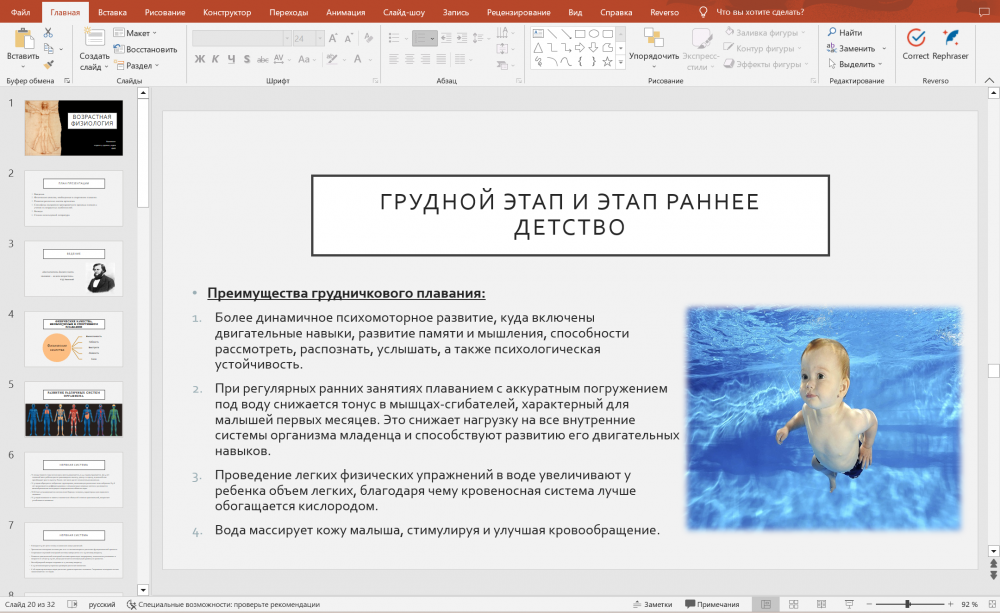Click the Cut scissors icon
The width and height of the screenshot is (1000, 613).
(48, 33)
